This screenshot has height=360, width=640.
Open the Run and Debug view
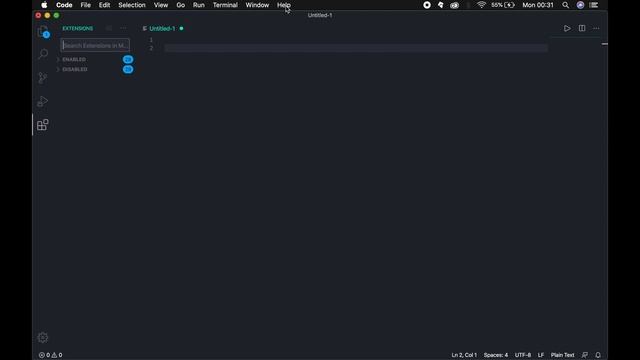(x=42, y=101)
